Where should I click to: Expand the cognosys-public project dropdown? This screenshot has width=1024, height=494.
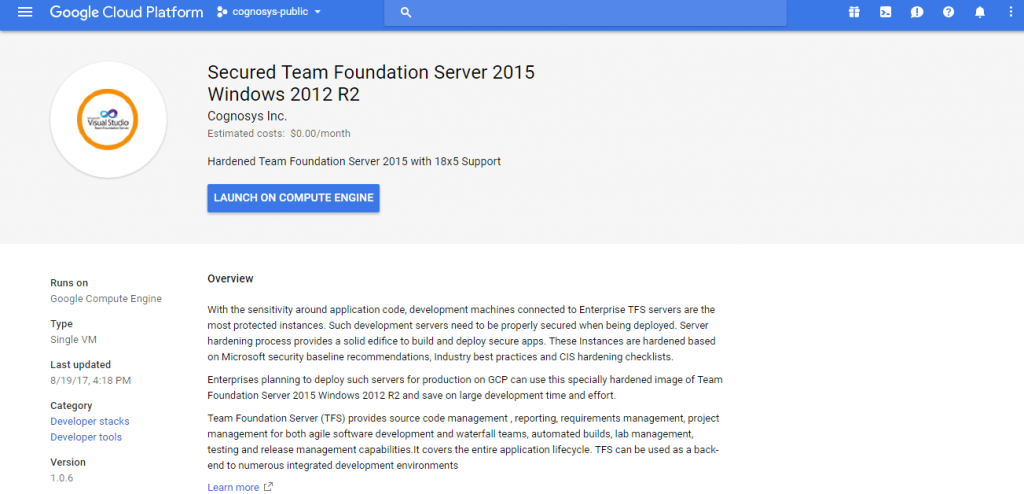(317, 12)
